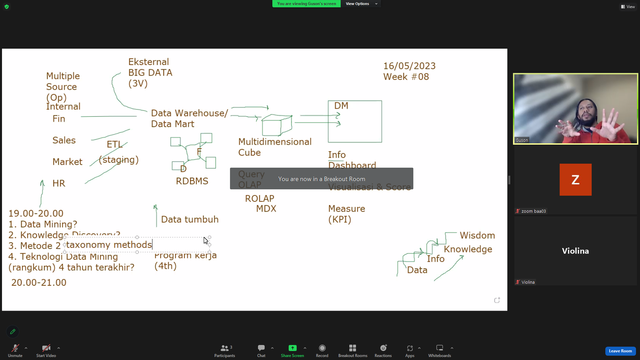The width and height of the screenshot is (640, 360).
Task: Unmute the microphone
Action: tap(15, 350)
